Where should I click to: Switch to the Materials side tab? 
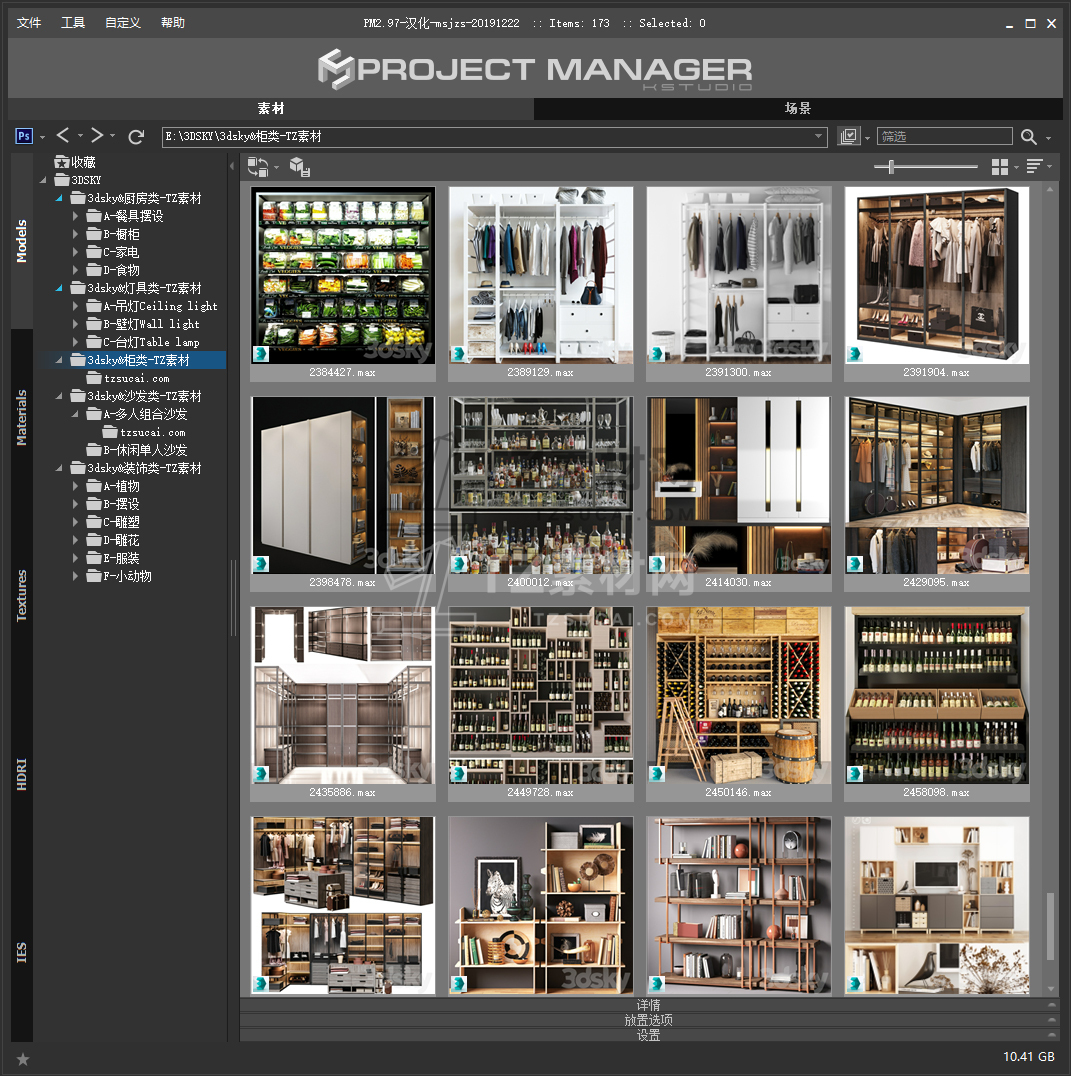(x=22, y=418)
